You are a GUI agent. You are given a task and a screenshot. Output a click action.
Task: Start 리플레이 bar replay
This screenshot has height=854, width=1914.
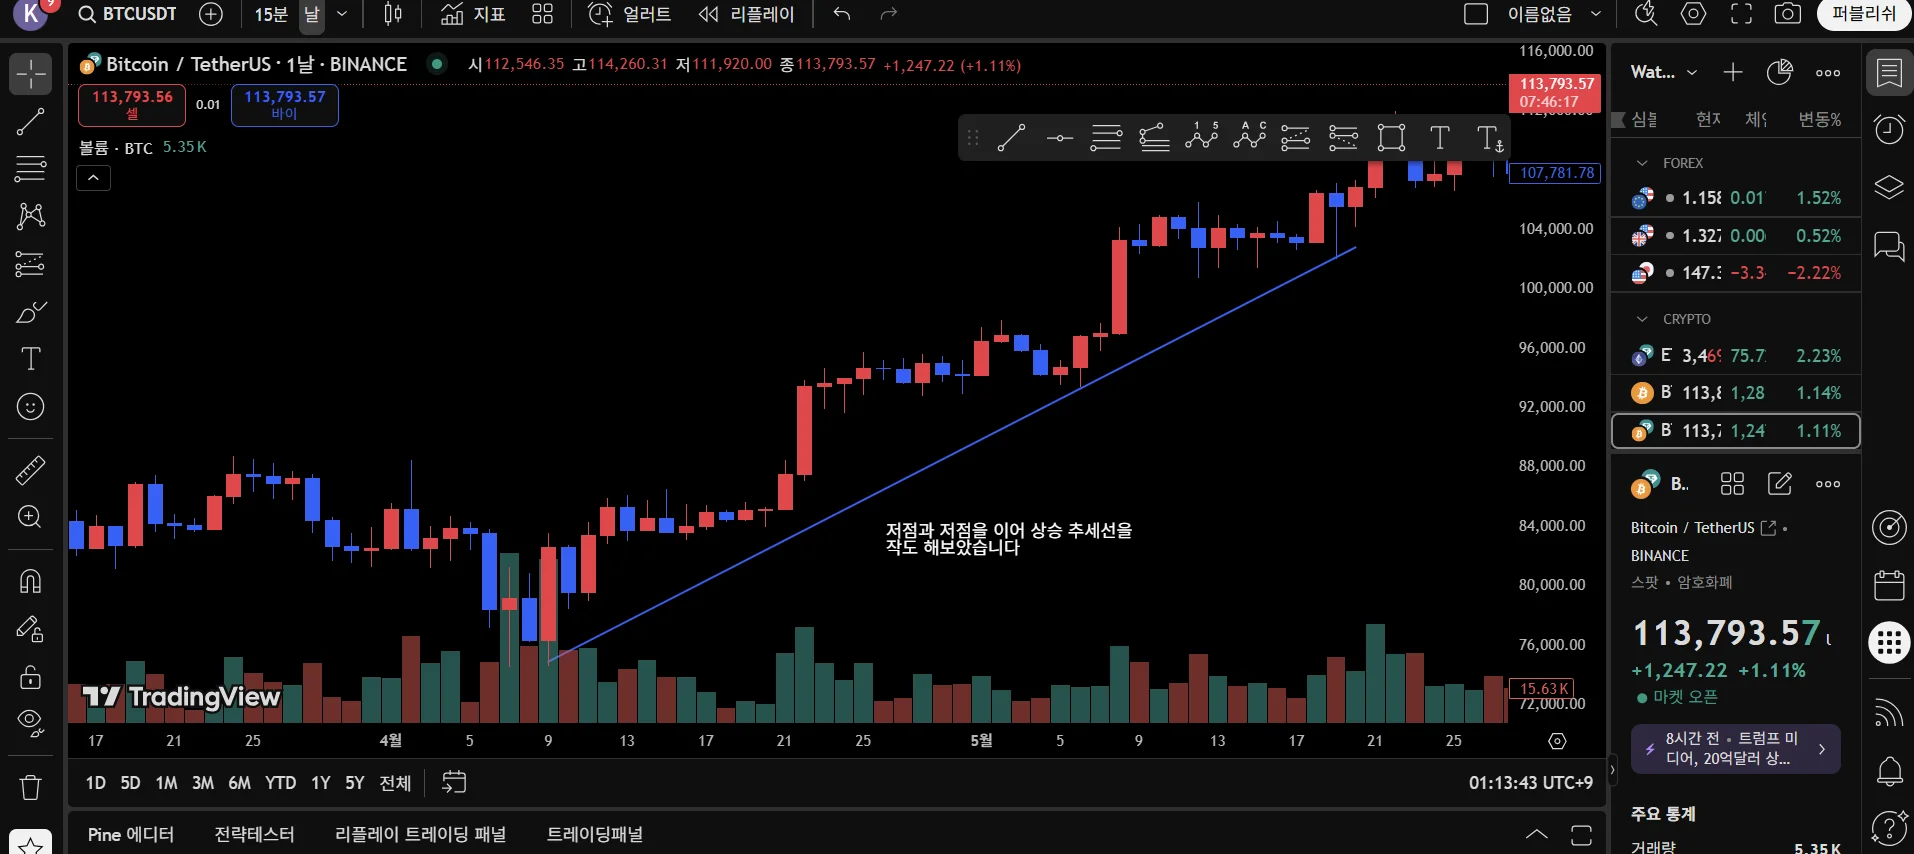[x=747, y=14]
